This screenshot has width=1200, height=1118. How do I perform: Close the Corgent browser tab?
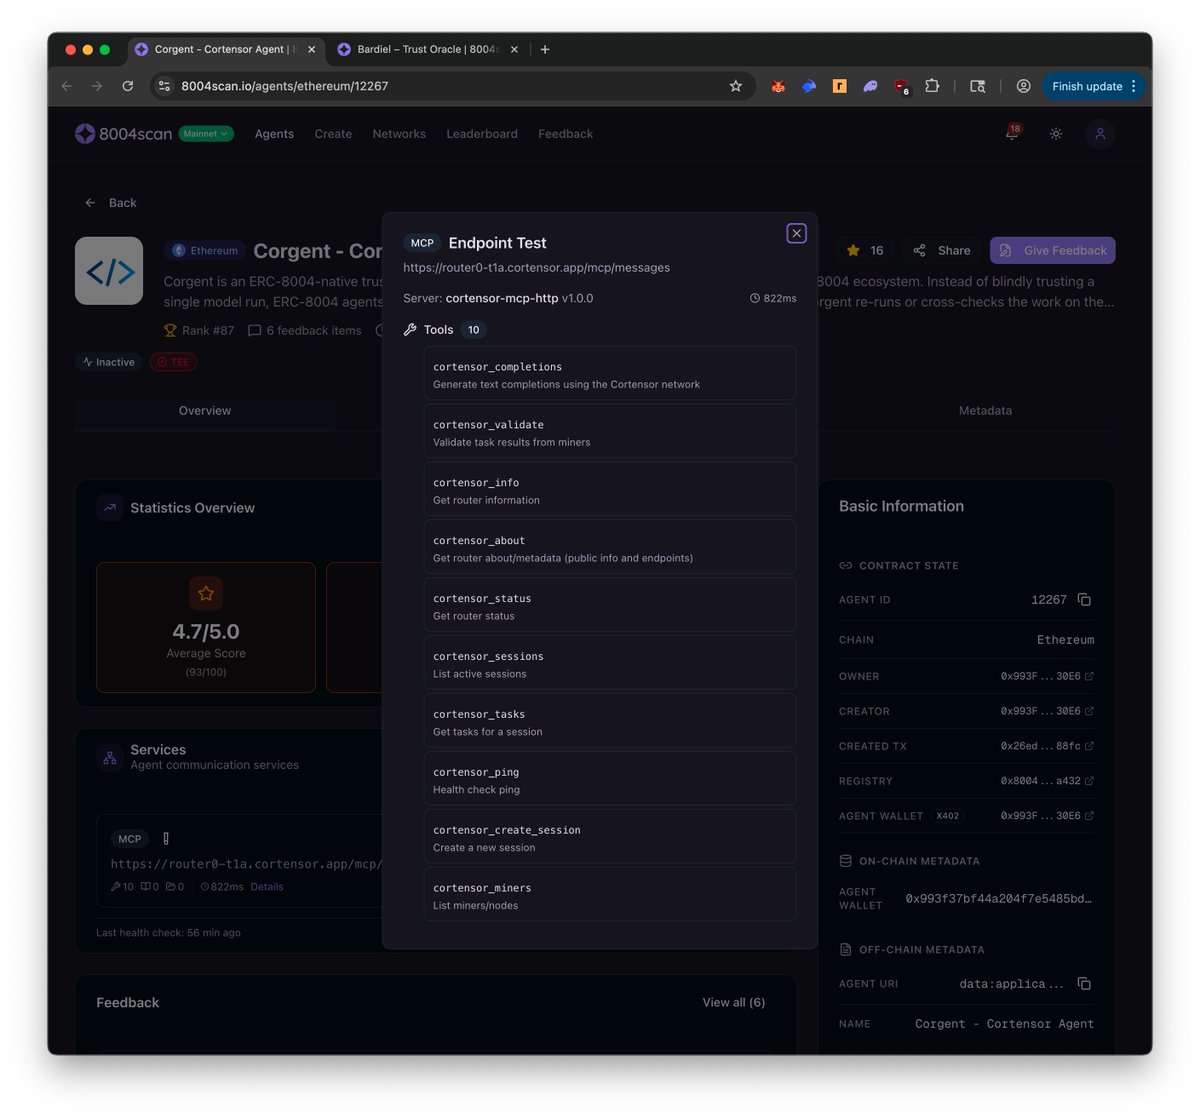click(x=311, y=49)
